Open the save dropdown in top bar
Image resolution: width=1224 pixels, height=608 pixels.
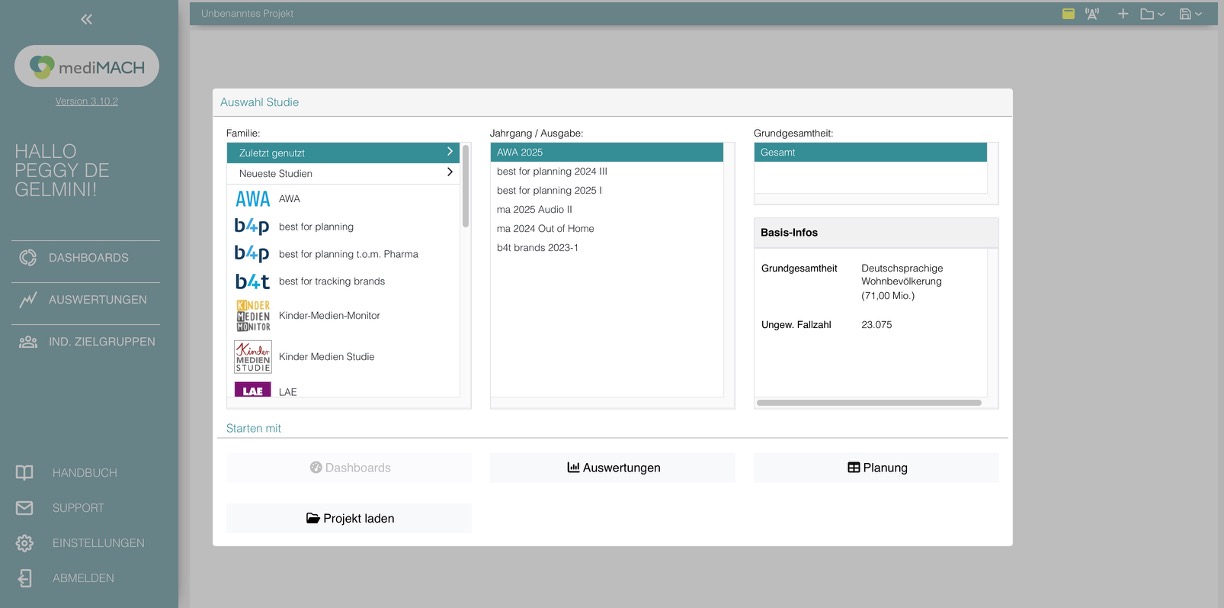1190,14
